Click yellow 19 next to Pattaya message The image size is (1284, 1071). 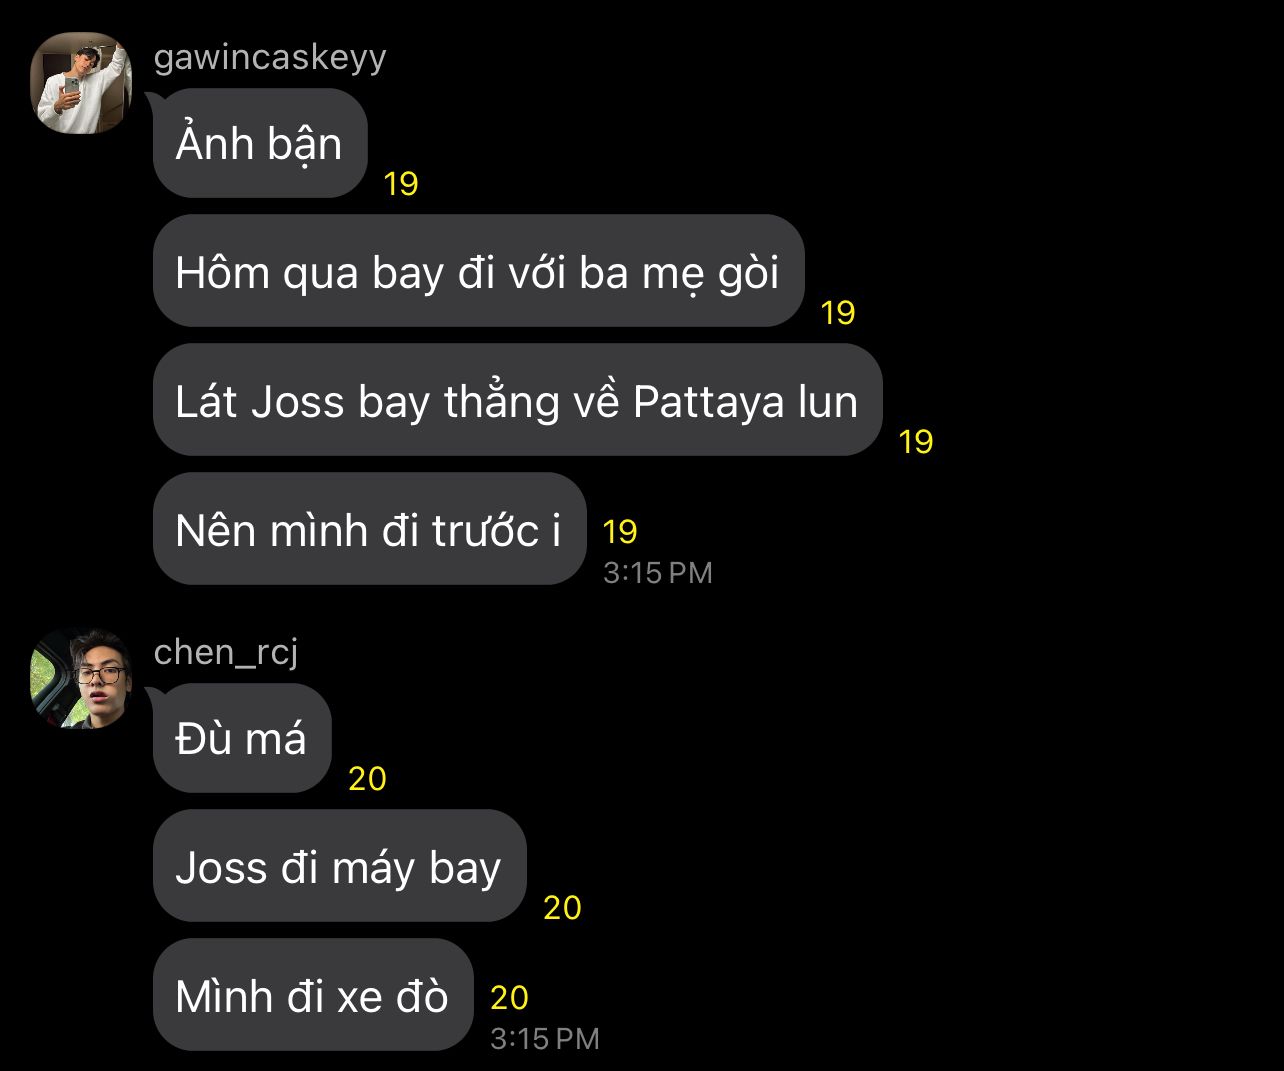[916, 441]
